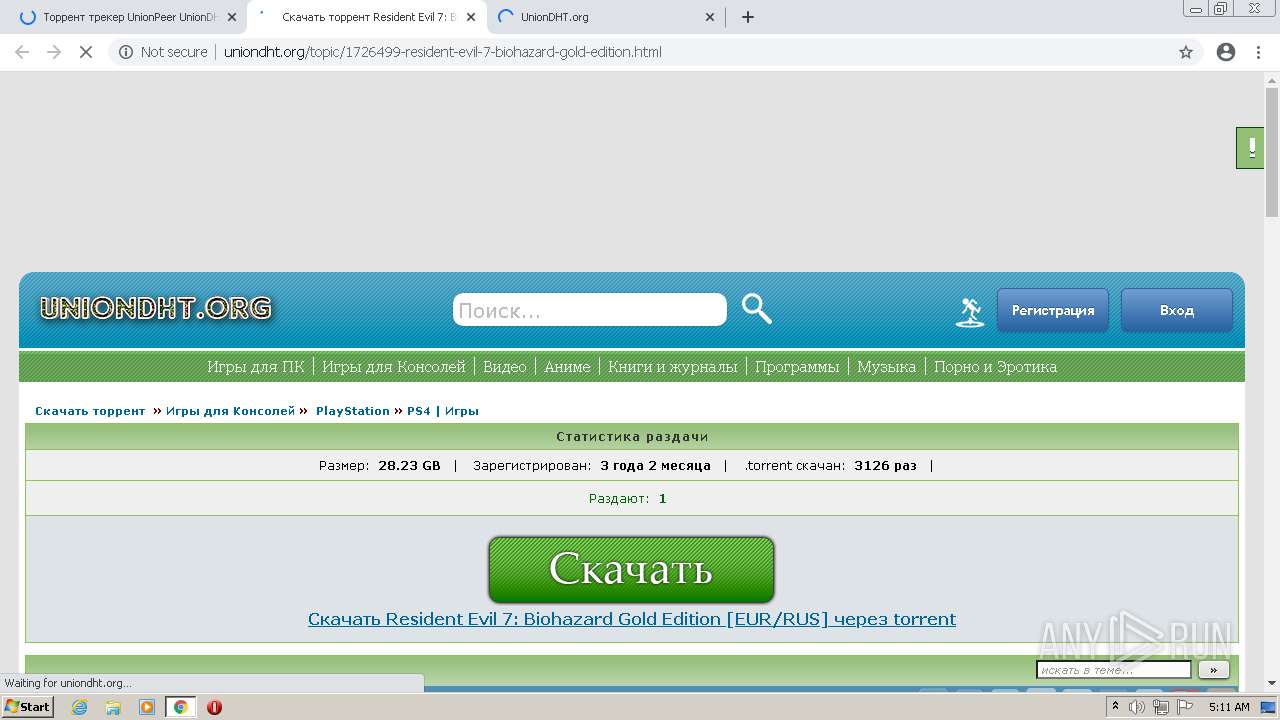Click the green exclamation side tab

click(x=1250, y=148)
